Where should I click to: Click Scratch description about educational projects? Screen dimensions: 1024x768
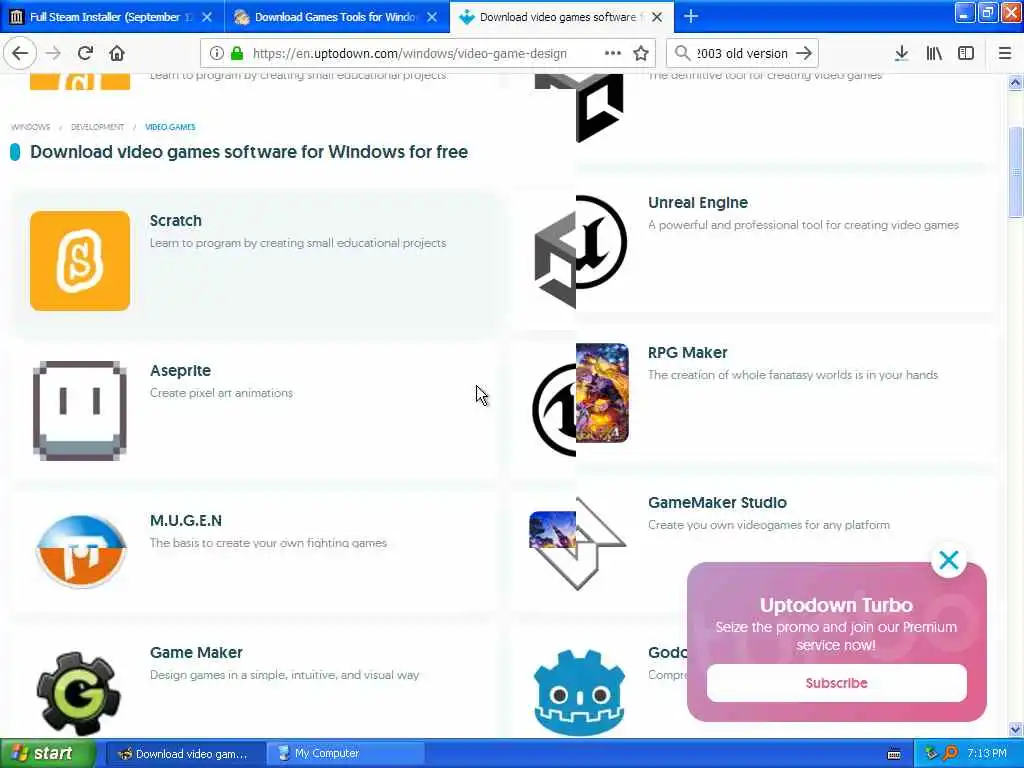pos(298,243)
